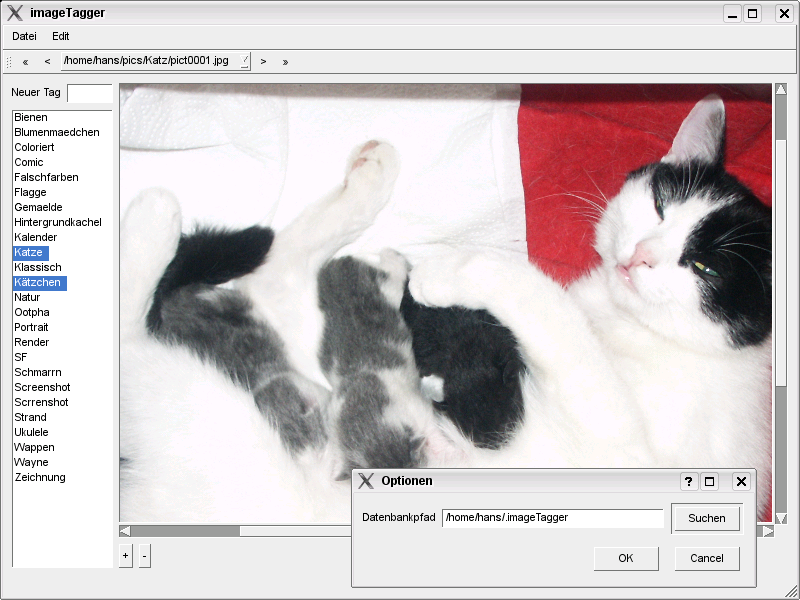
Task: Click the Neuer Tag input field
Action: point(88,93)
